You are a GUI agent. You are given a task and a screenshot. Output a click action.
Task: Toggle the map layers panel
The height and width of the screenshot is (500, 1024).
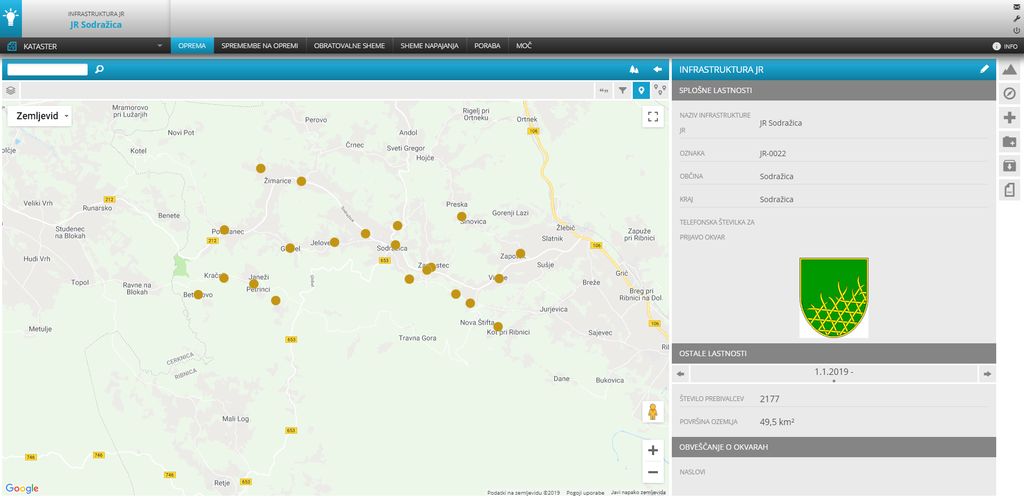11,90
